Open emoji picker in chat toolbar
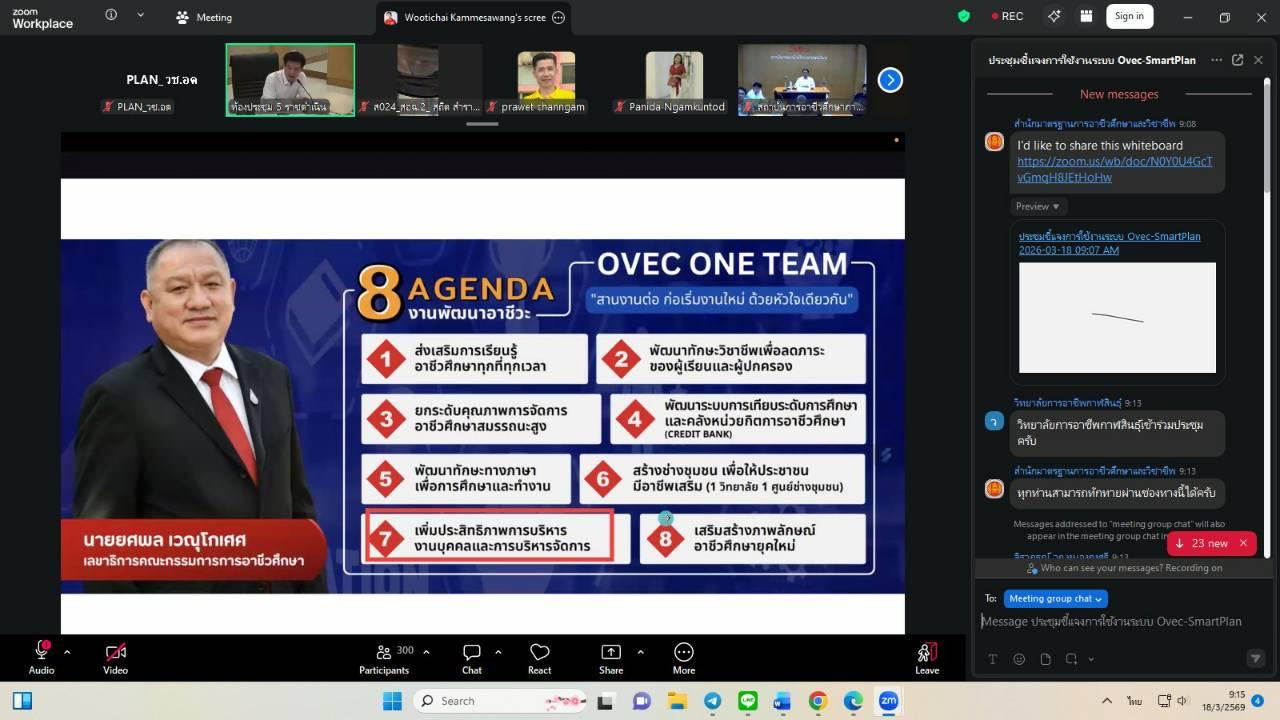The image size is (1280, 720). (x=1019, y=659)
